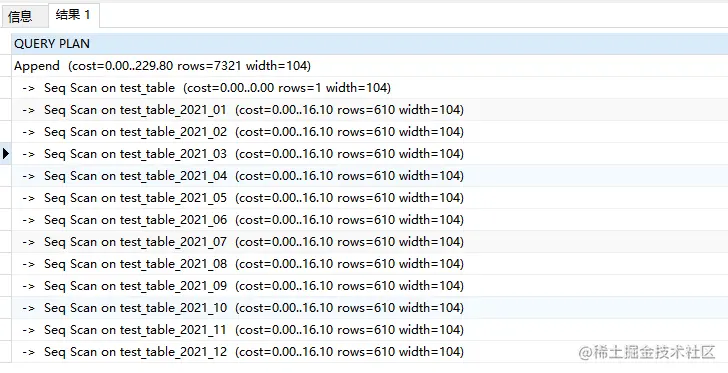Select the row for test_table_2021_02
728x373 pixels.
coord(370,131)
